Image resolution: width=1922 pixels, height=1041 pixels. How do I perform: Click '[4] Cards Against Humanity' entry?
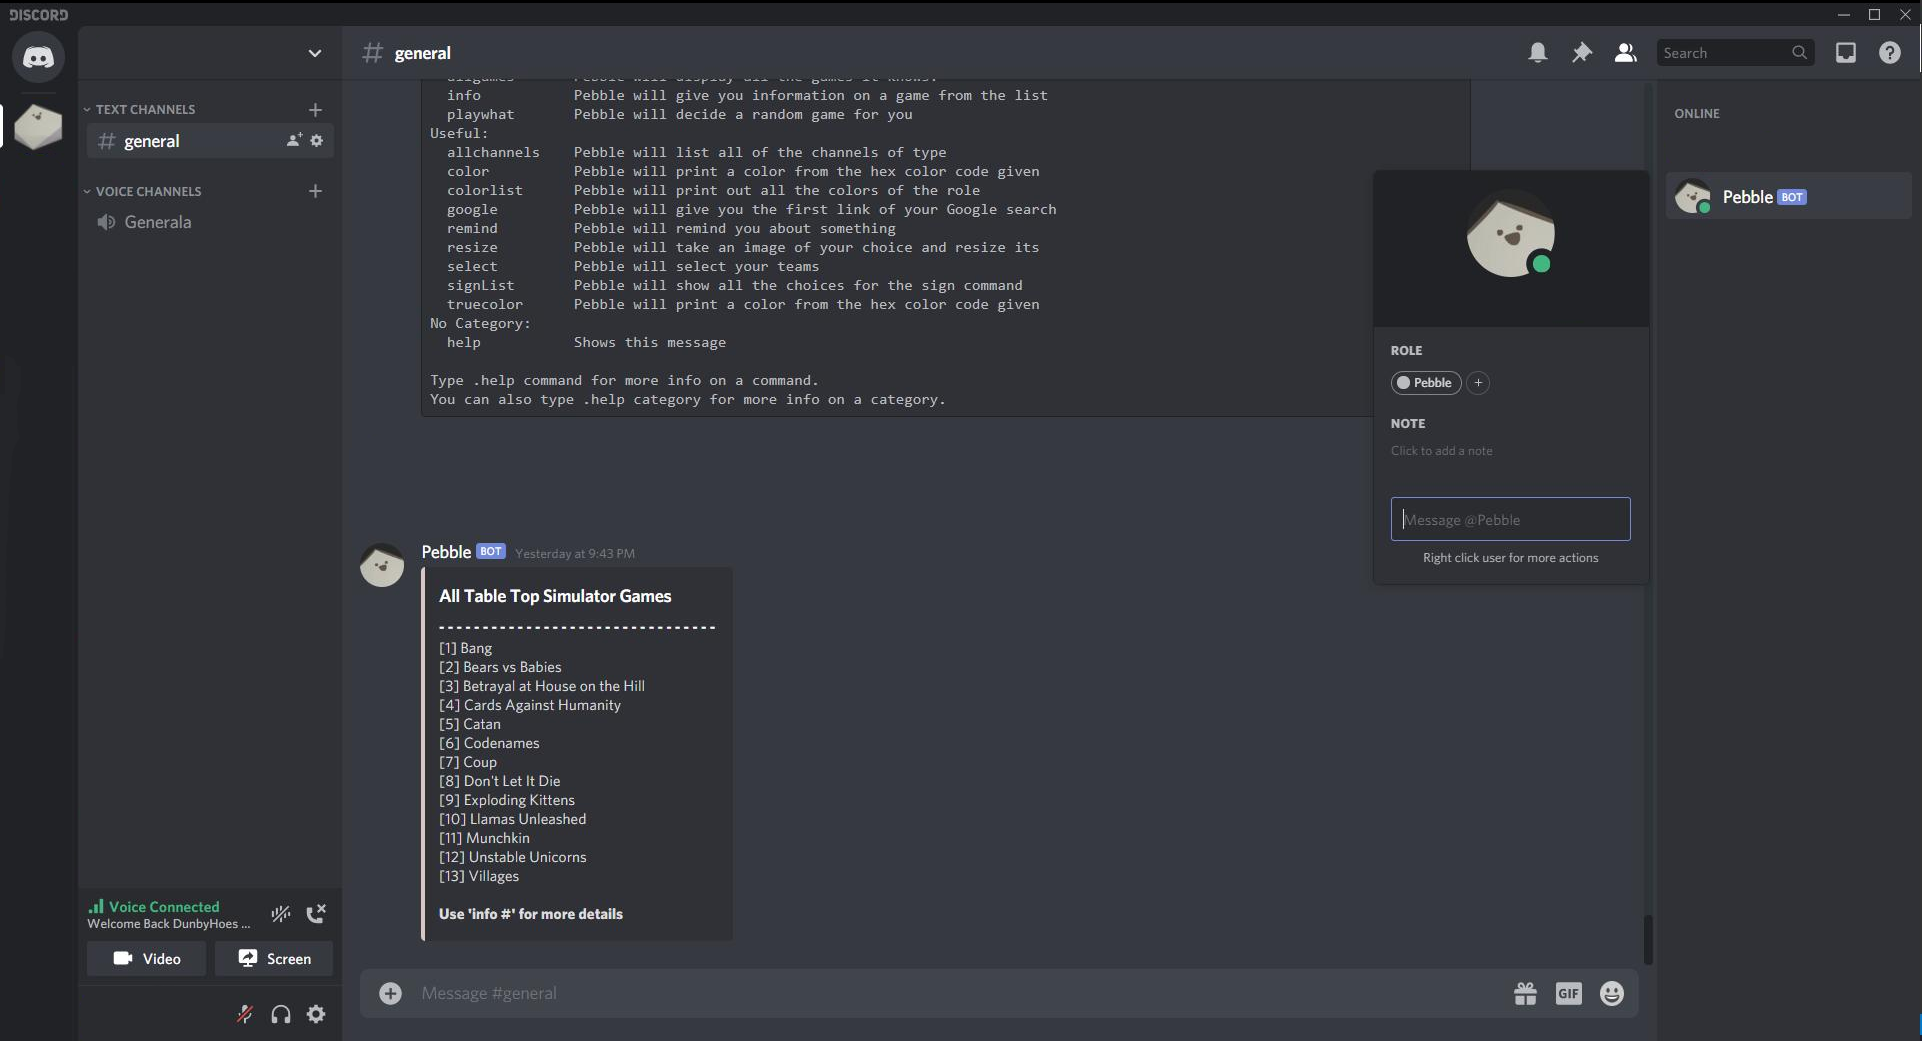pos(530,705)
